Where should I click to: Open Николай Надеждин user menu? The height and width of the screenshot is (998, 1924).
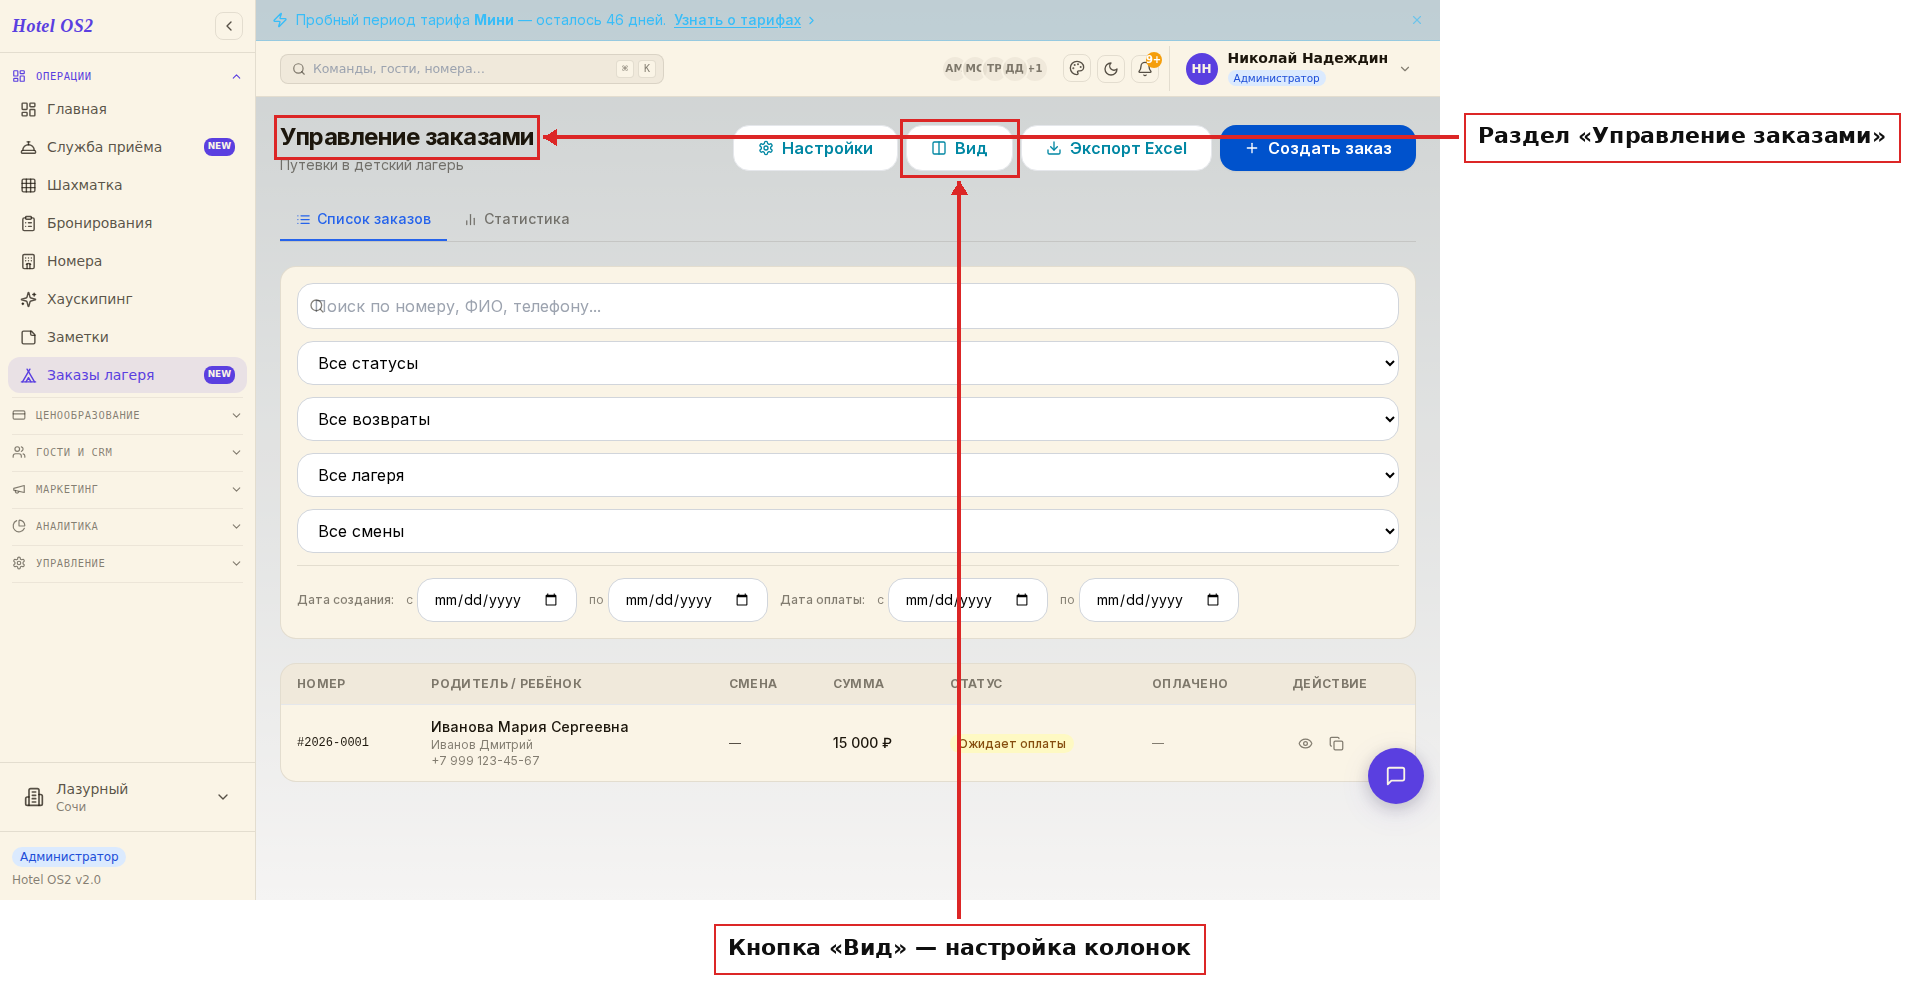point(1299,68)
